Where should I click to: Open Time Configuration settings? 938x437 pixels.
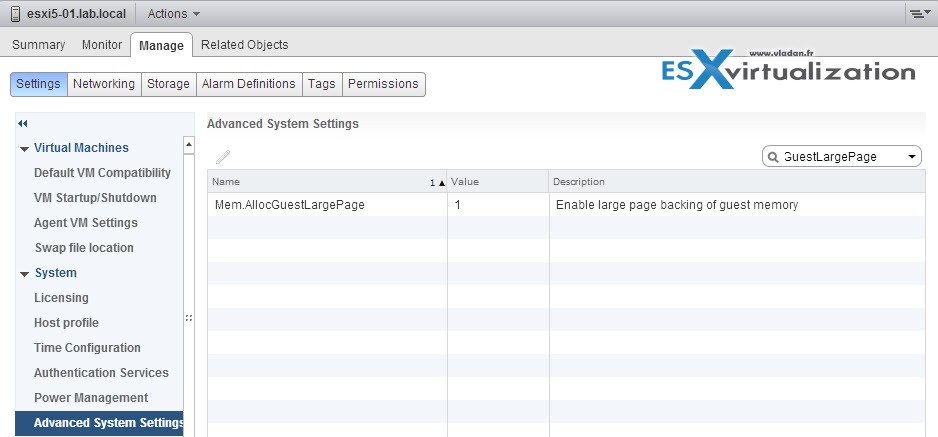(x=87, y=348)
